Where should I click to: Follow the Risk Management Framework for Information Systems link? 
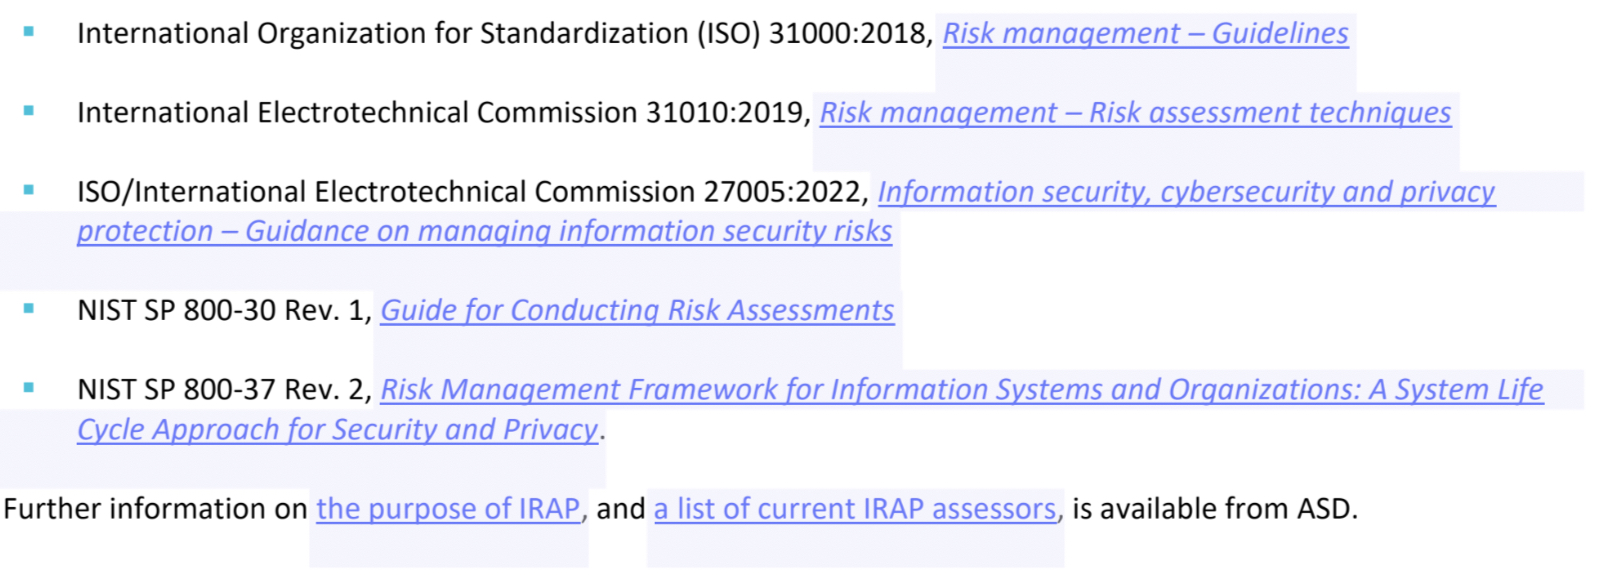point(961,390)
